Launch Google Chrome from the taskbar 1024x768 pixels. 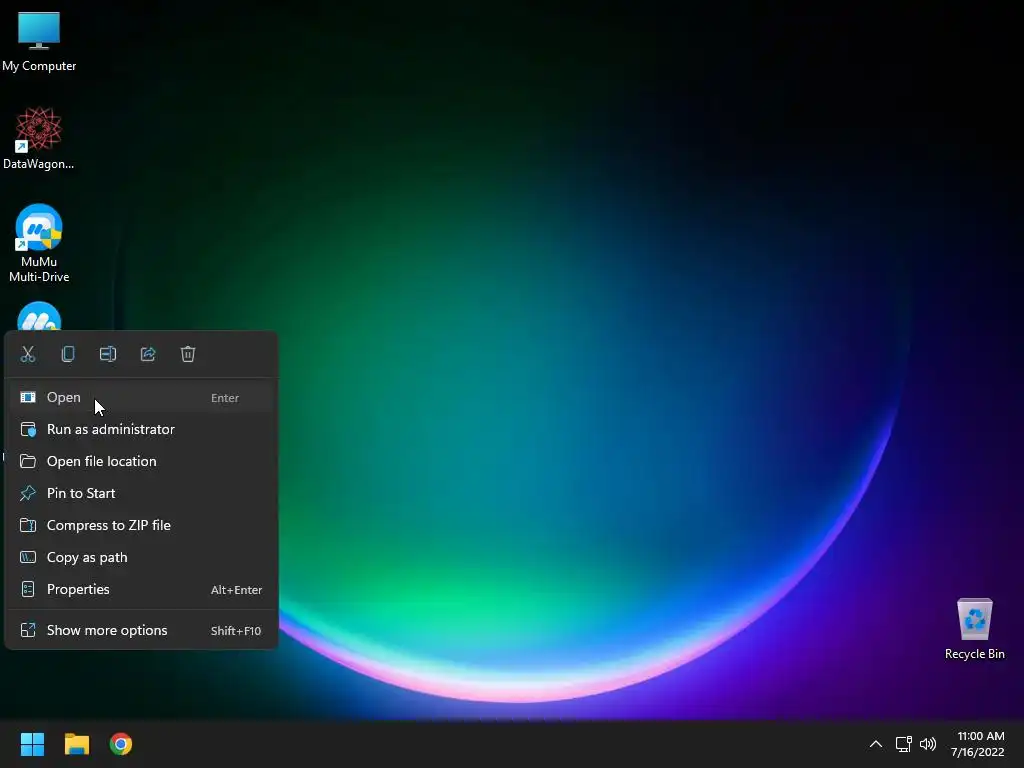tap(121, 744)
